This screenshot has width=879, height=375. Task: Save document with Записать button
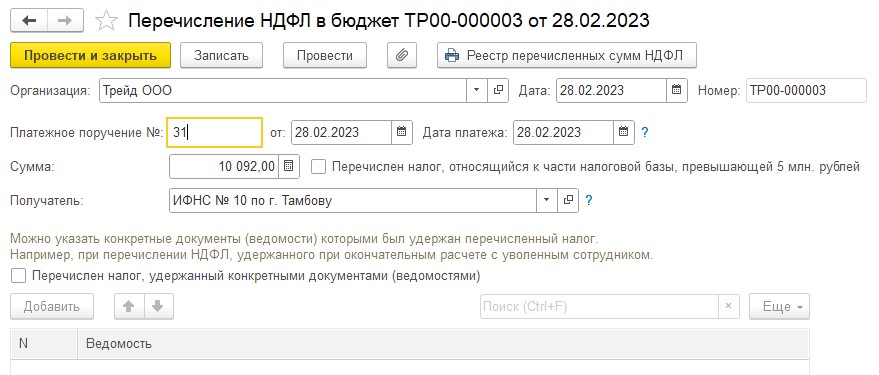click(221, 55)
